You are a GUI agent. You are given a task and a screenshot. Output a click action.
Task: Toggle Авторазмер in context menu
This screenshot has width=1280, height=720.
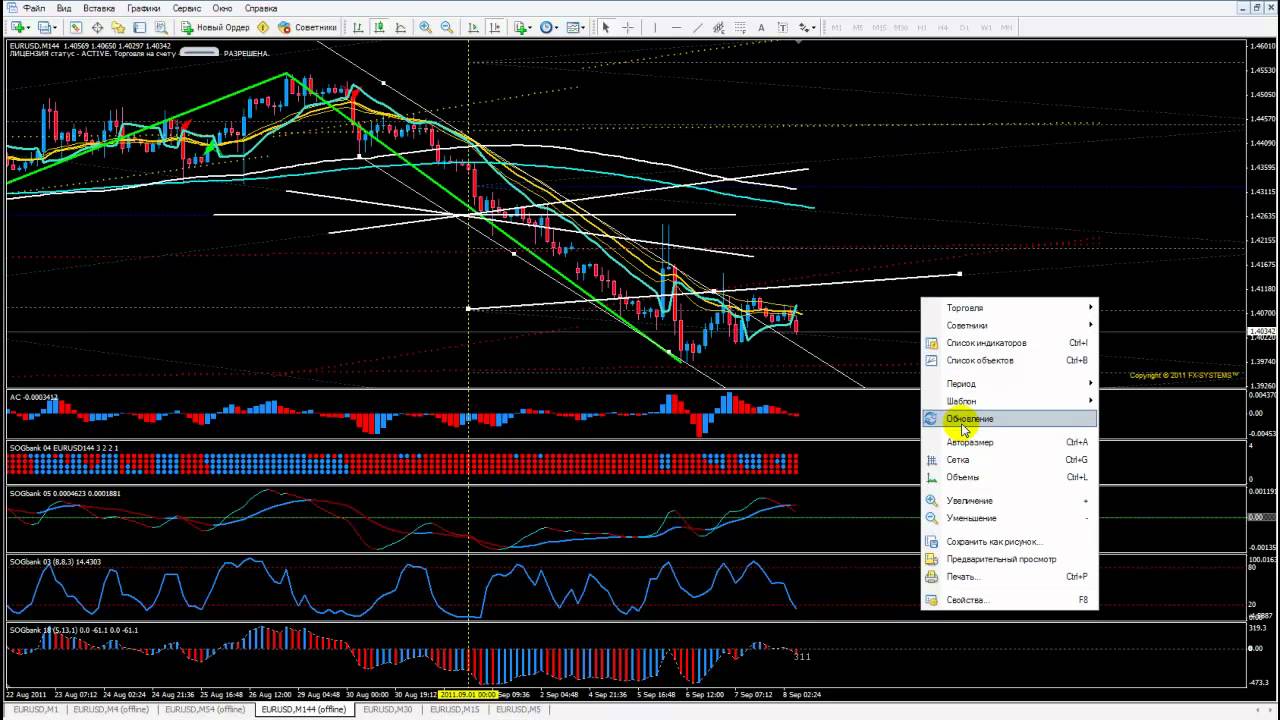tap(1009, 442)
